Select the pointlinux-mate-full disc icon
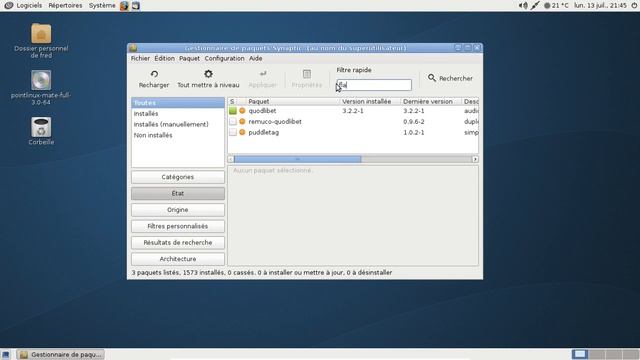Viewport: 640px width, 360px height. pyautogui.click(x=41, y=88)
